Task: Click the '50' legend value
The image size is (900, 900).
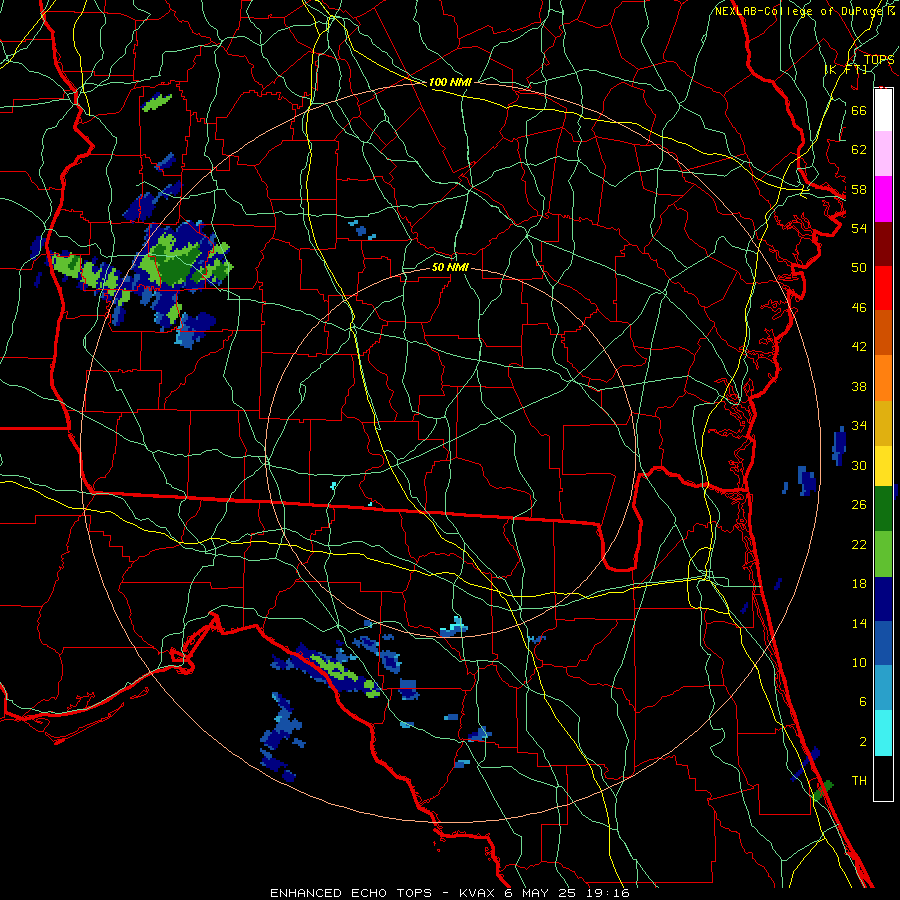Action: [859, 267]
